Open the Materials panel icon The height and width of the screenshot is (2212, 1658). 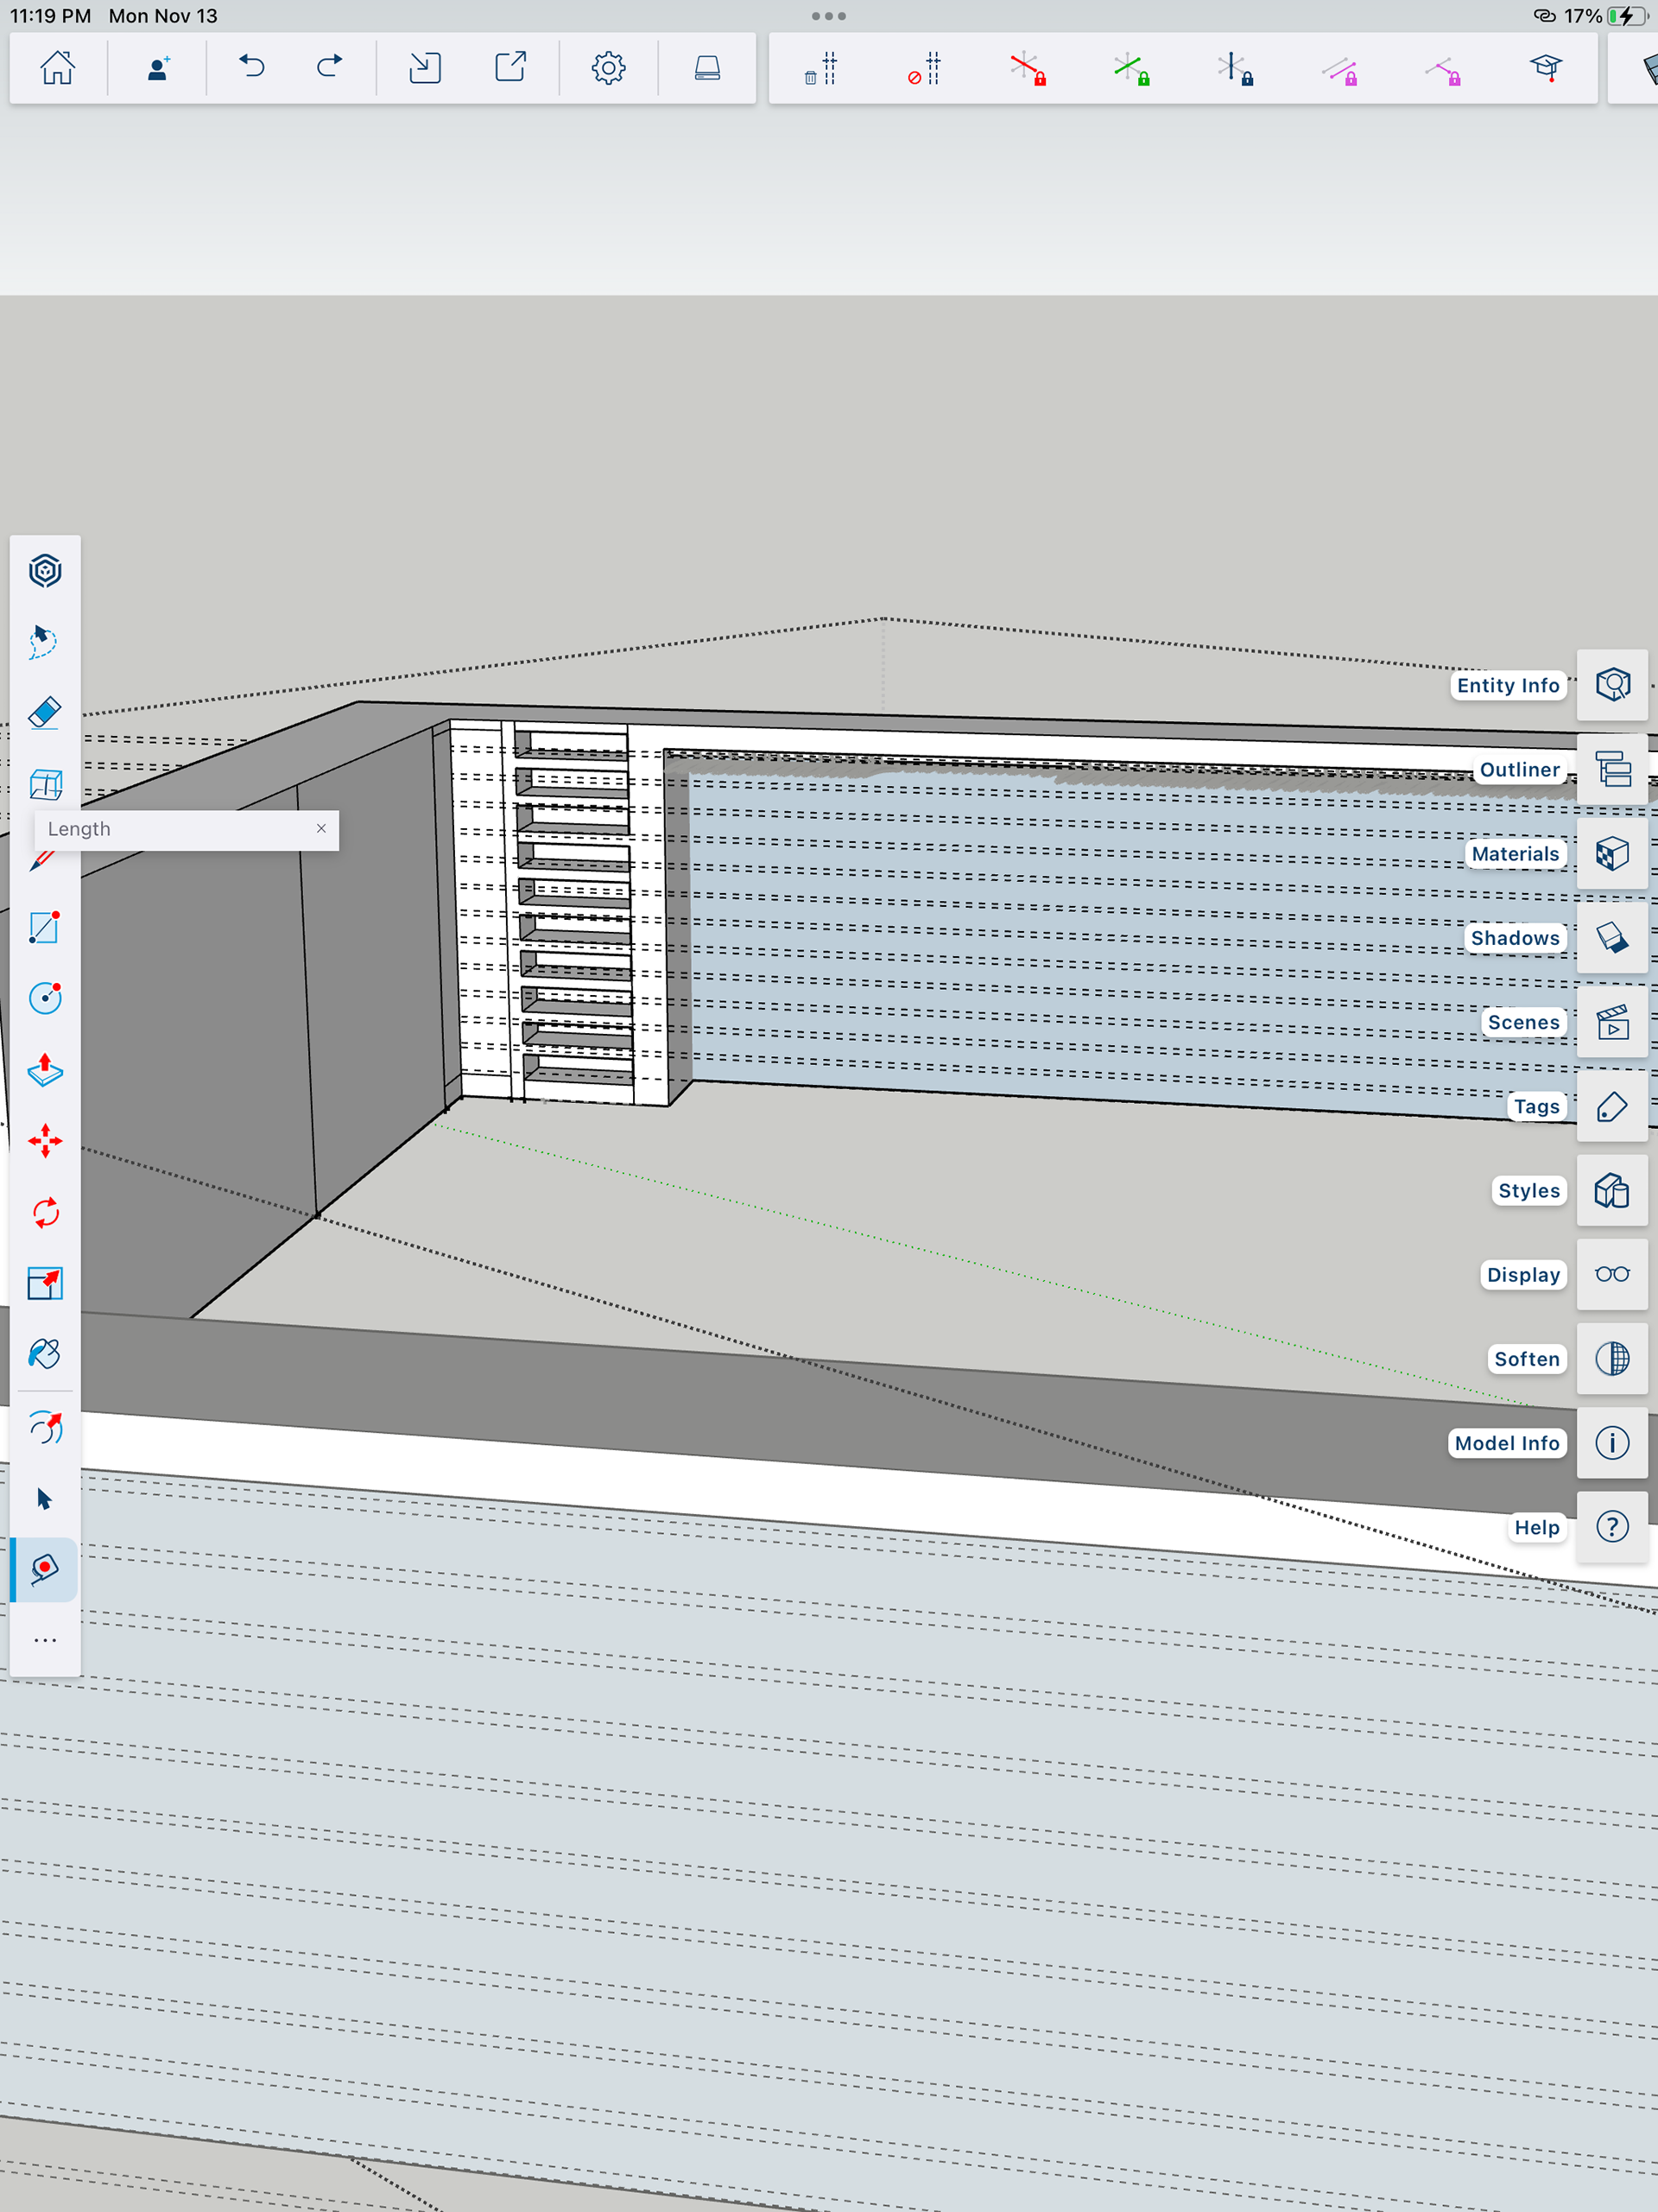pos(1612,854)
